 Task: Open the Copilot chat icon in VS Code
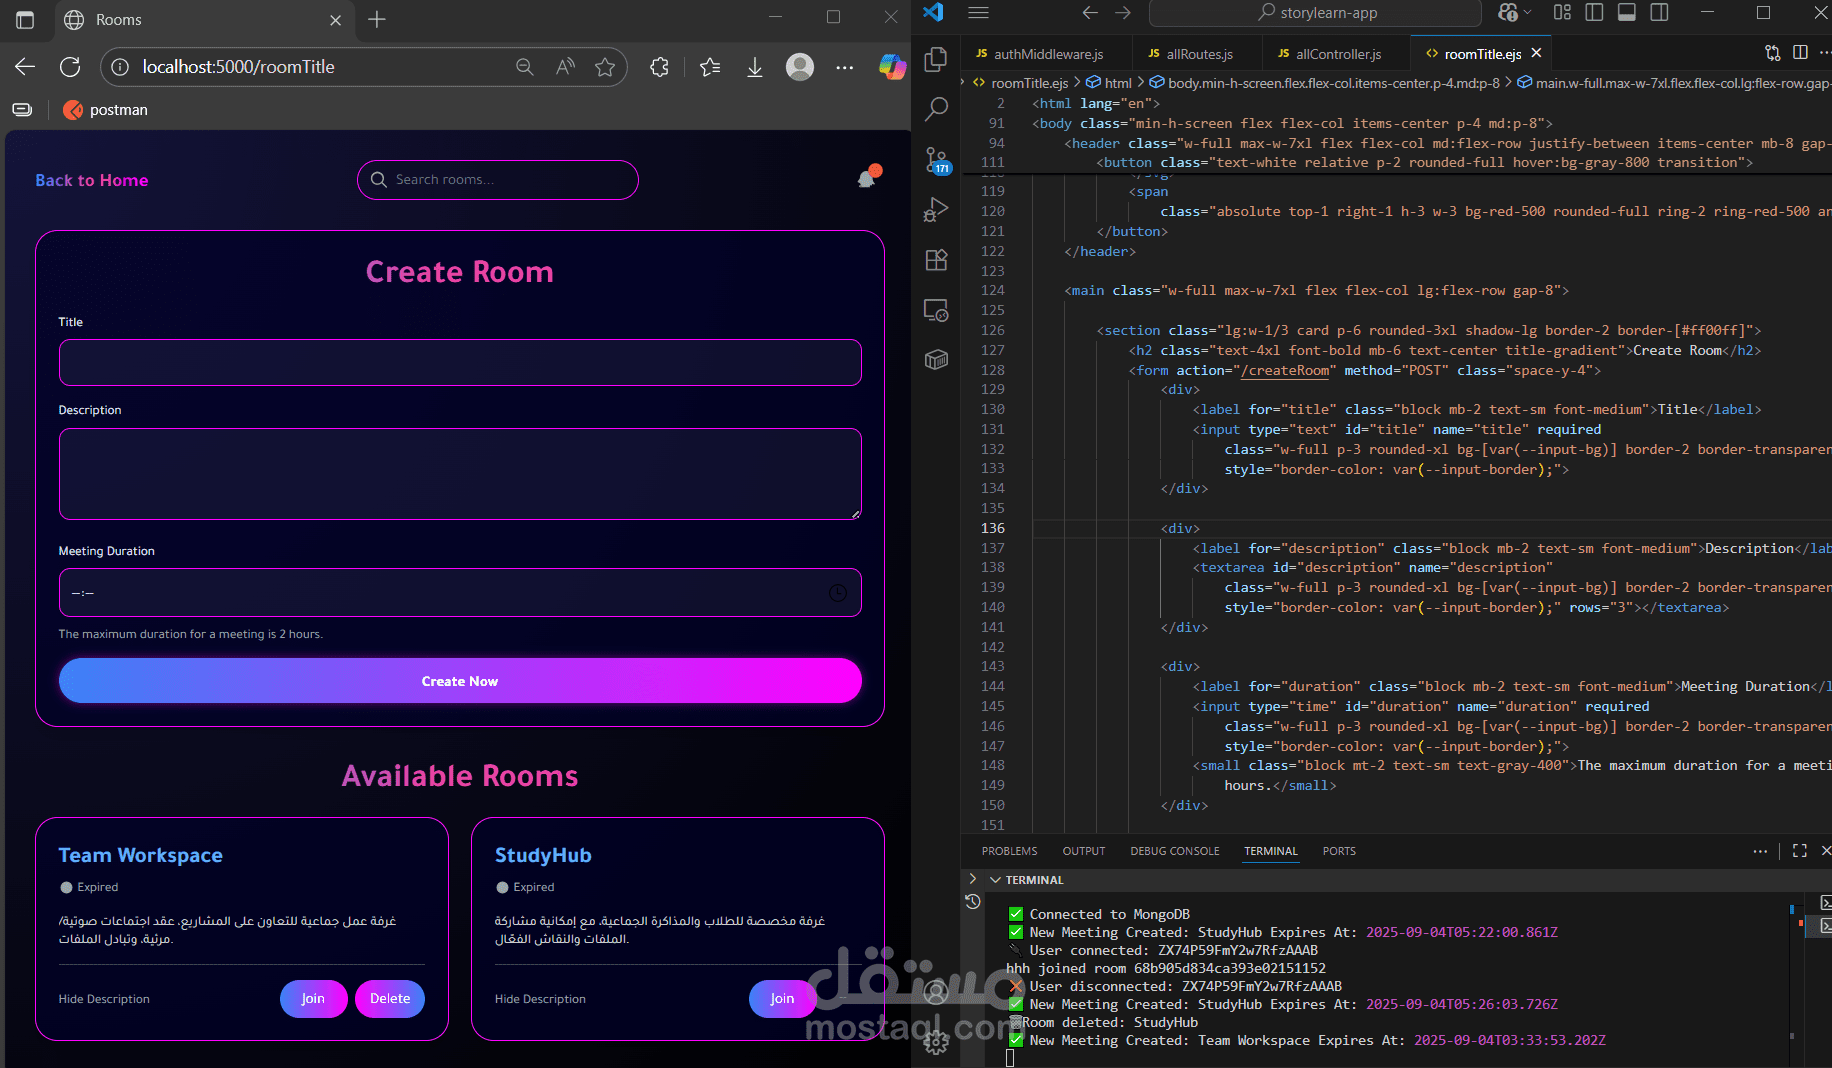(x=1508, y=13)
